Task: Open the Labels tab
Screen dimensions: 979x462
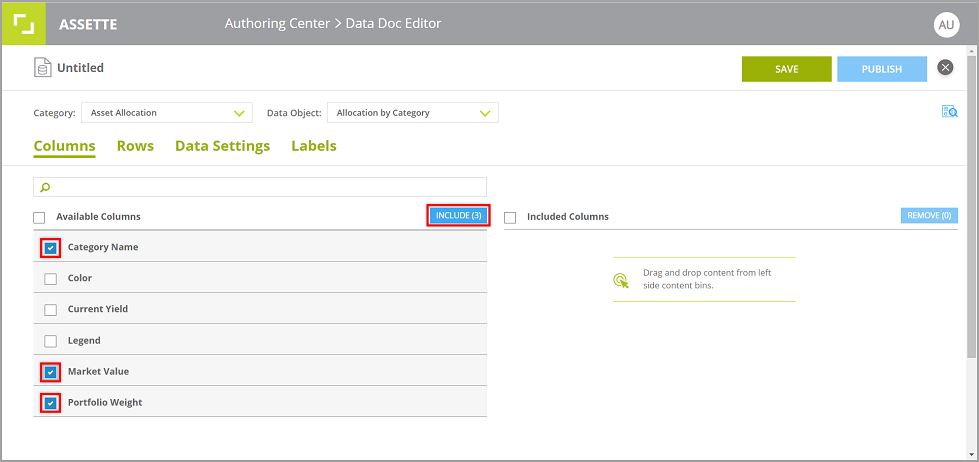Action: (314, 146)
